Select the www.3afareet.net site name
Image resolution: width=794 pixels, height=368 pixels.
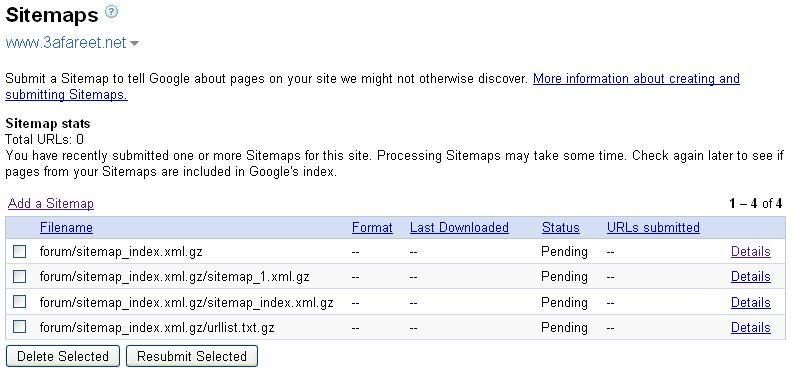point(66,43)
